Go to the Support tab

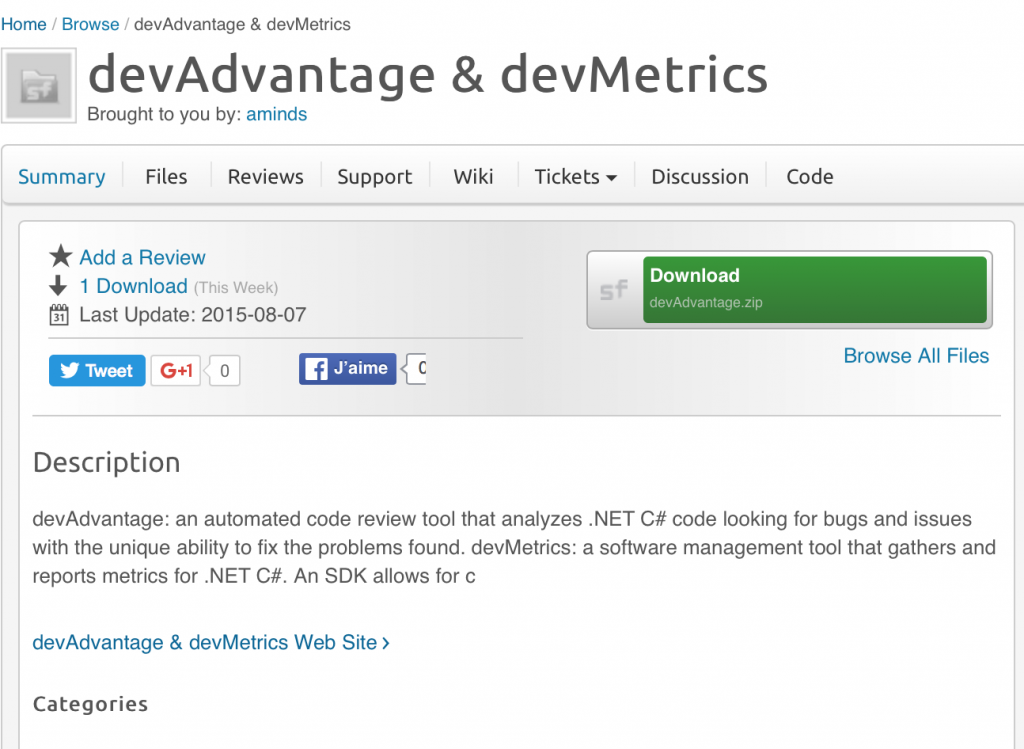click(x=374, y=176)
